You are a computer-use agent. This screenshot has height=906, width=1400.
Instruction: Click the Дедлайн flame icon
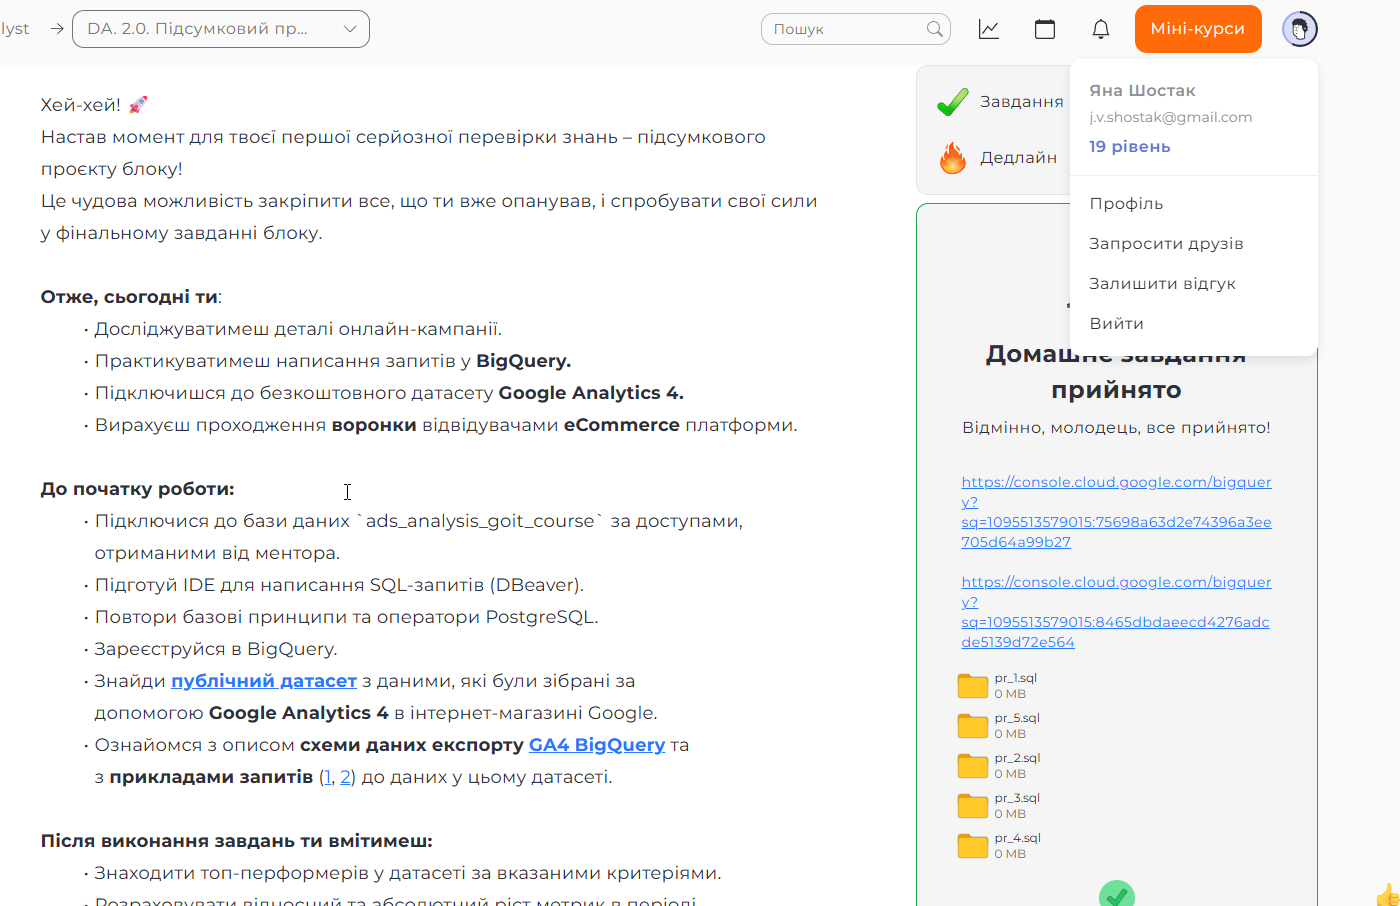point(953,158)
